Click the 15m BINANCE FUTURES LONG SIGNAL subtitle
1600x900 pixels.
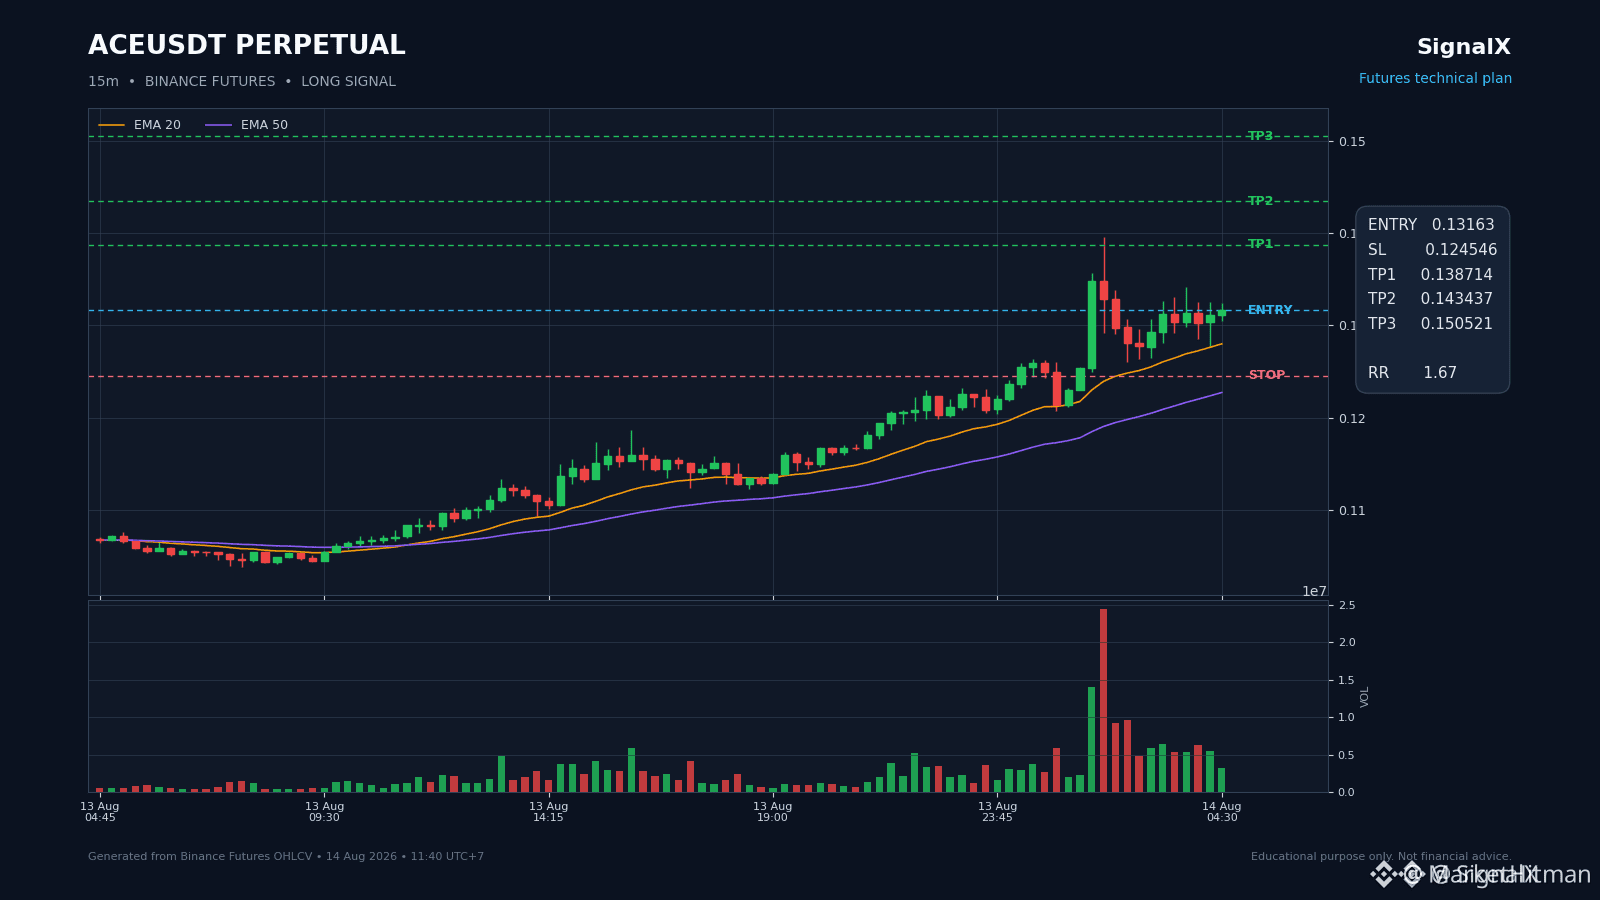242,82
